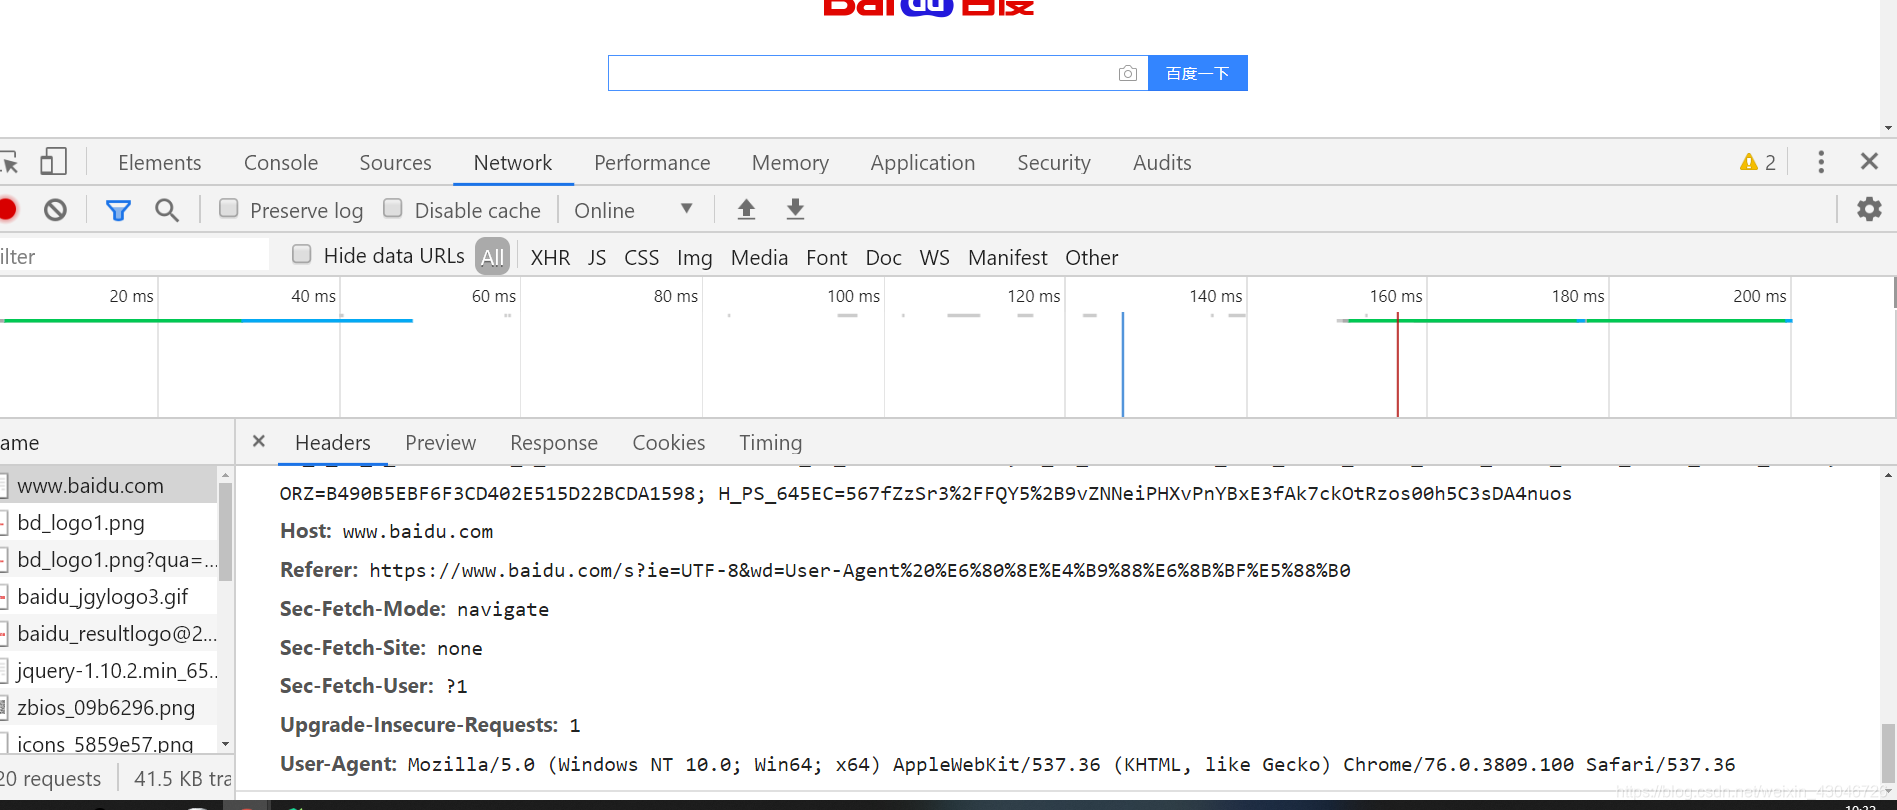
Task: Enable the Disable cache checkbox
Action: click(x=393, y=208)
